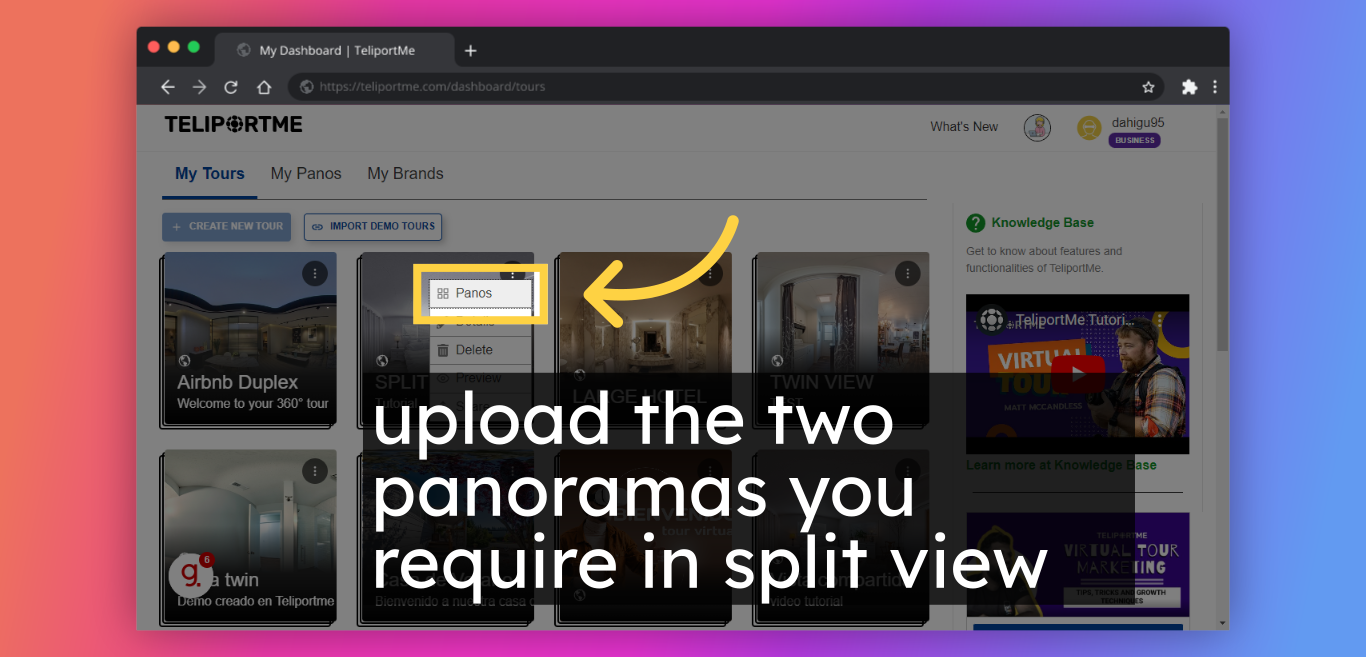This screenshot has height=657, width=1366.
Task: Bookmark this page with the star icon
Action: pos(1149,87)
